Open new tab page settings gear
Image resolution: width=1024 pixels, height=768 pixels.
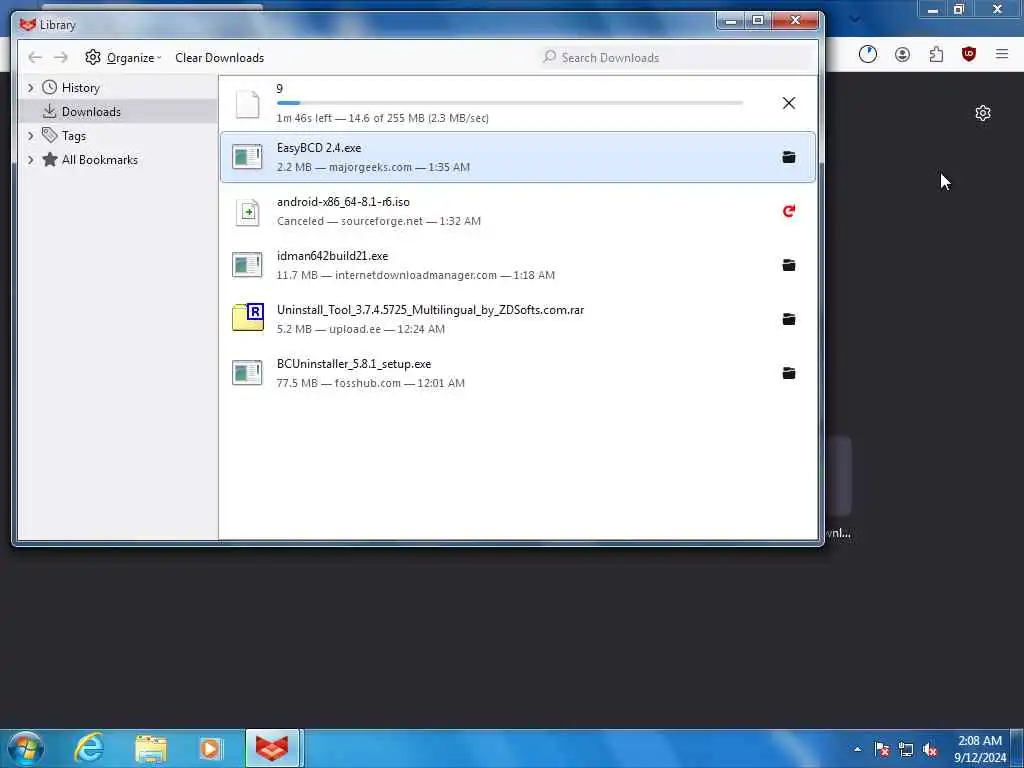pyautogui.click(x=983, y=113)
